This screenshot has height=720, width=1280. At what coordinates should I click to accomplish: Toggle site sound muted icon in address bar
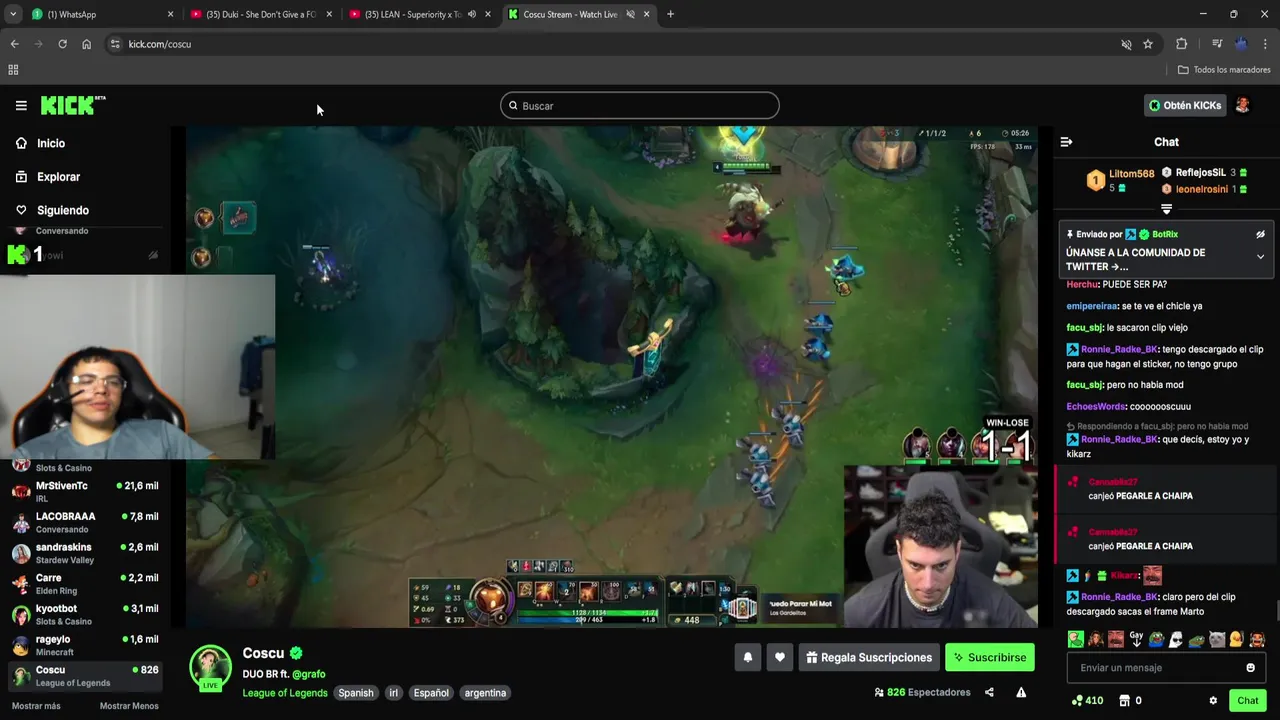pos(1126,44)
